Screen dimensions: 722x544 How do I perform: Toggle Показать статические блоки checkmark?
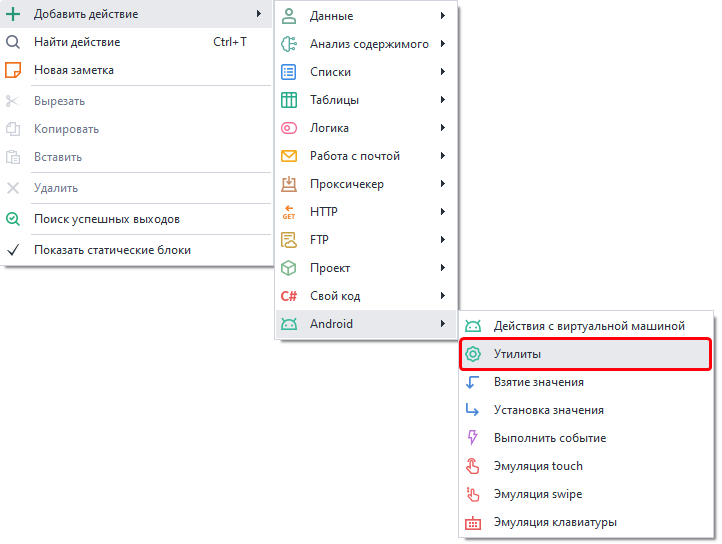[x=14, y=250]
